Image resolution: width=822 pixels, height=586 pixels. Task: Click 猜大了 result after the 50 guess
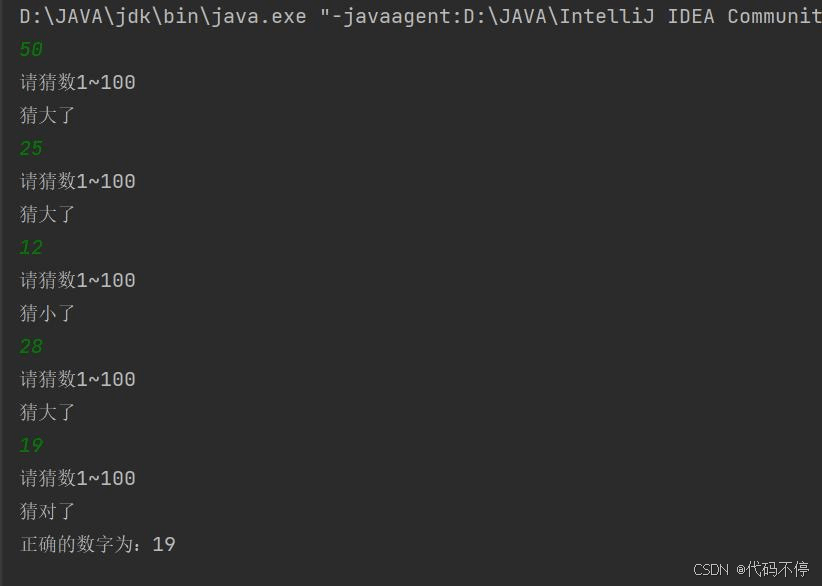[48, 116]
